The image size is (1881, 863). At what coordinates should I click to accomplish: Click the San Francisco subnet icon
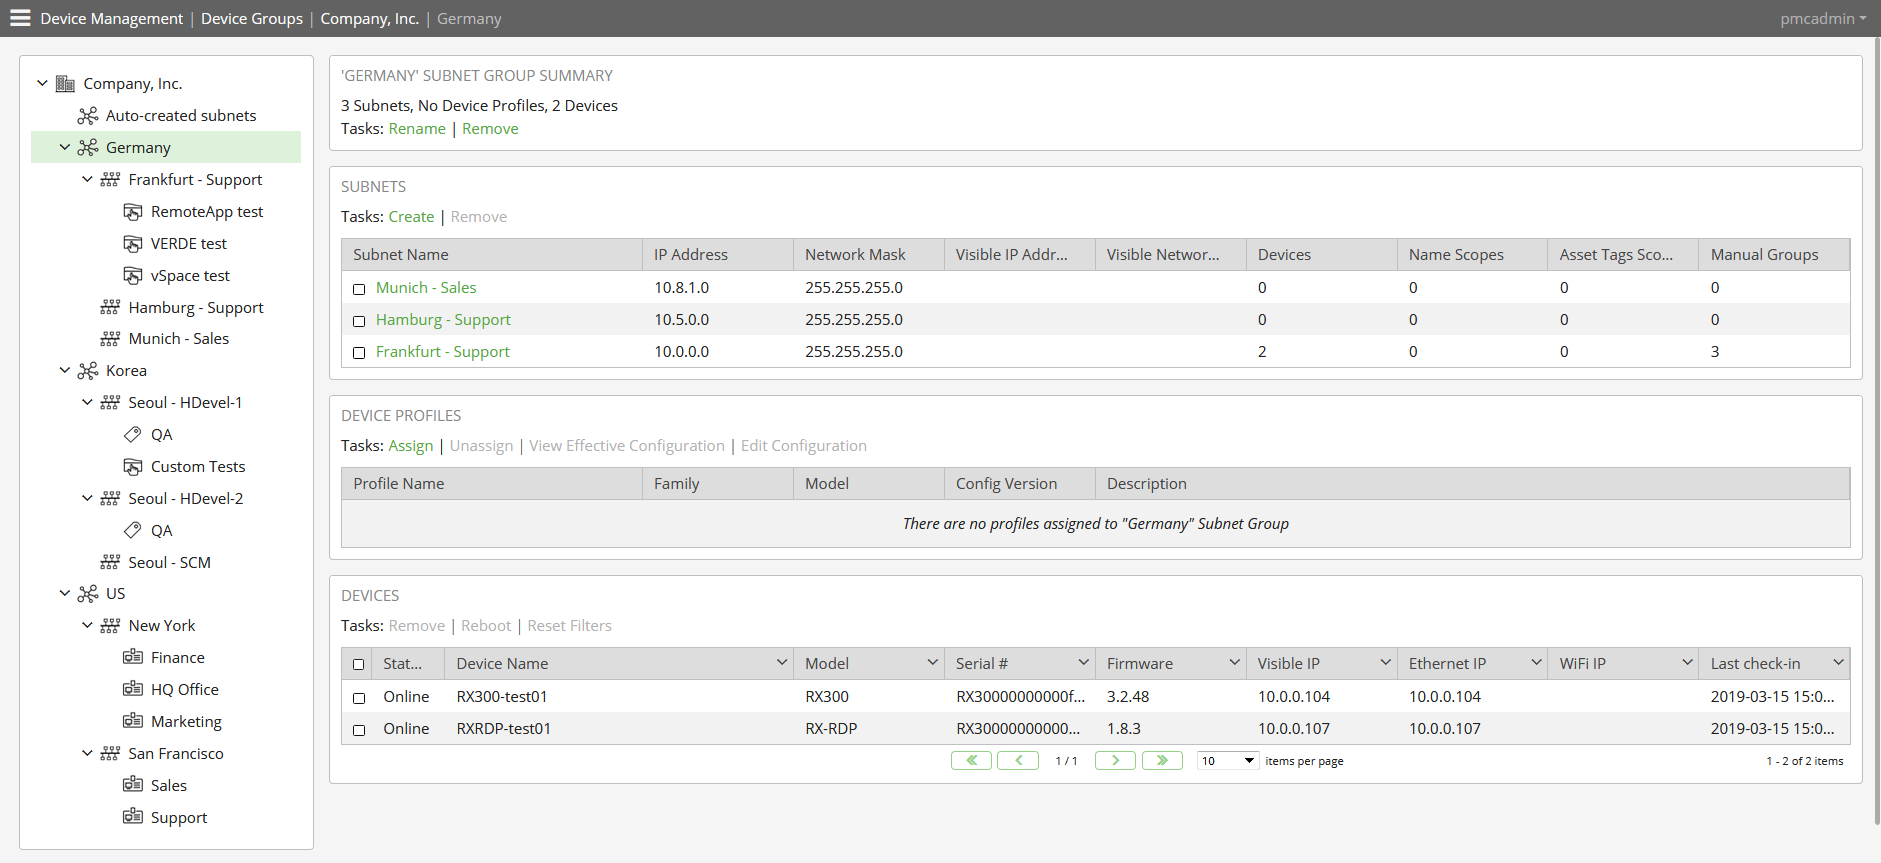110,754
